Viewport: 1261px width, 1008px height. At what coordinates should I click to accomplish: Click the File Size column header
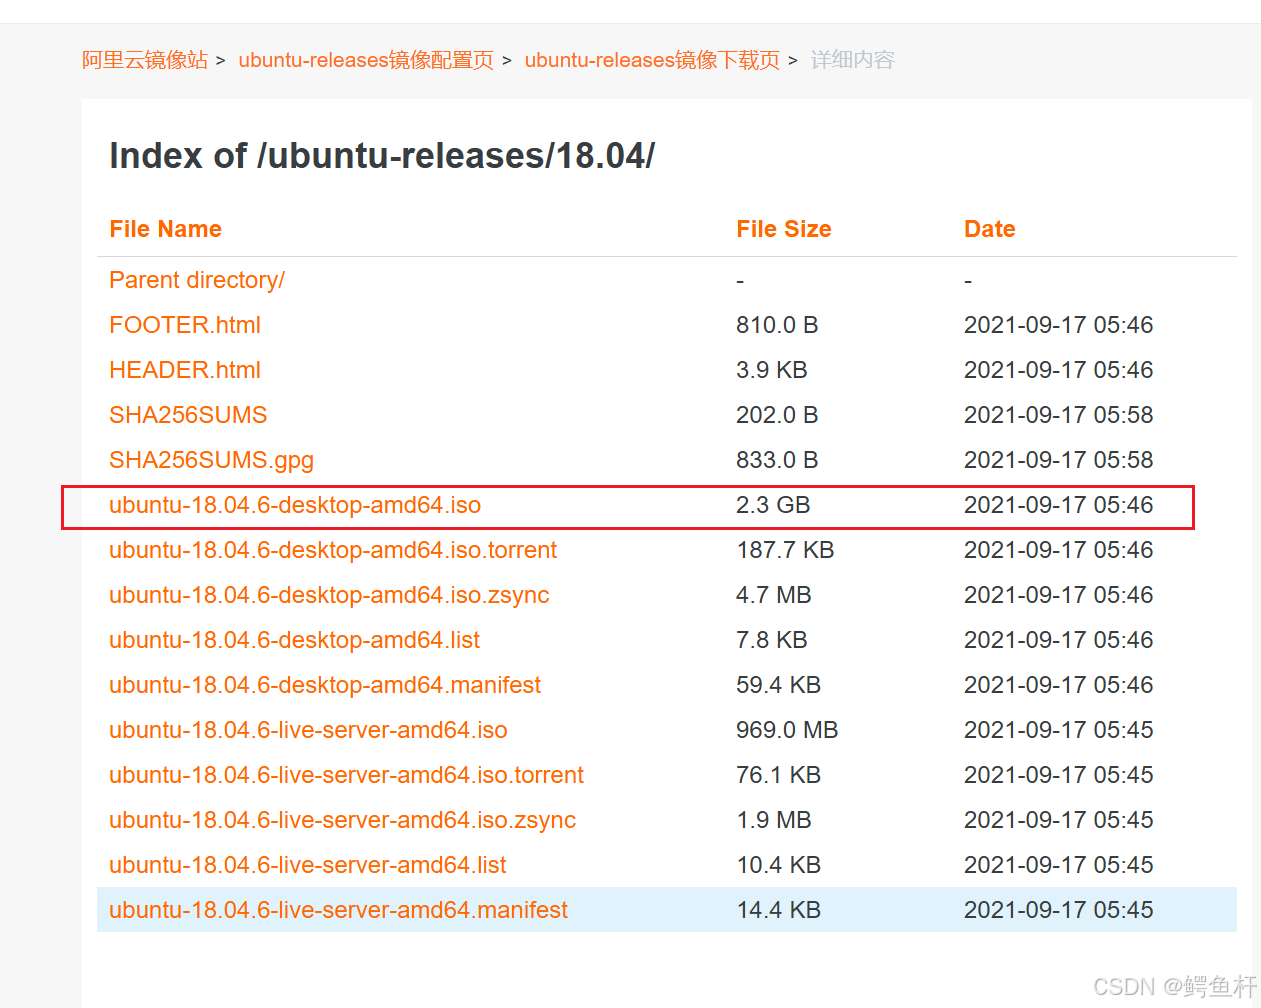pyautogui.click(x=784, y=229)
